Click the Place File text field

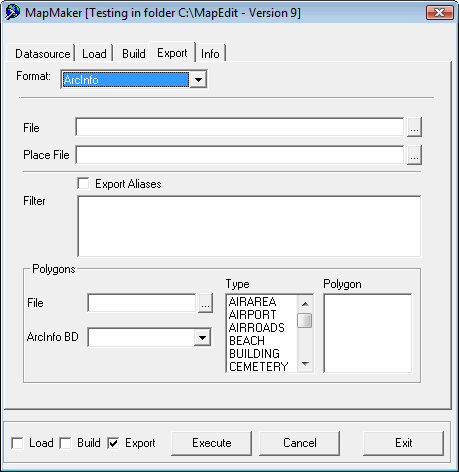point(240,155)
